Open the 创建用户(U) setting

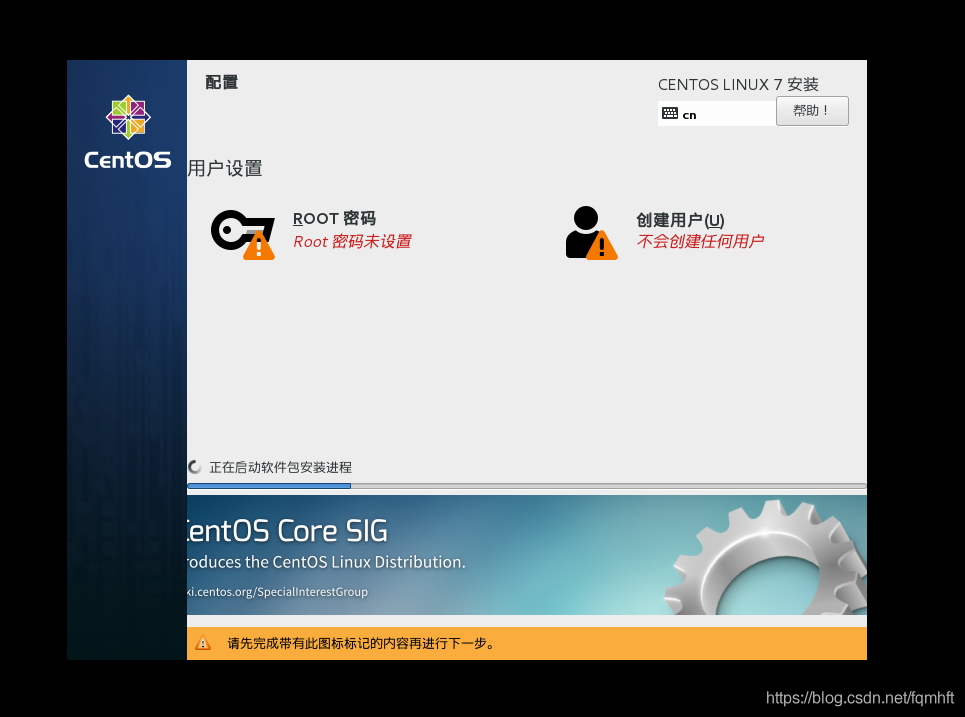pos(680,220)
